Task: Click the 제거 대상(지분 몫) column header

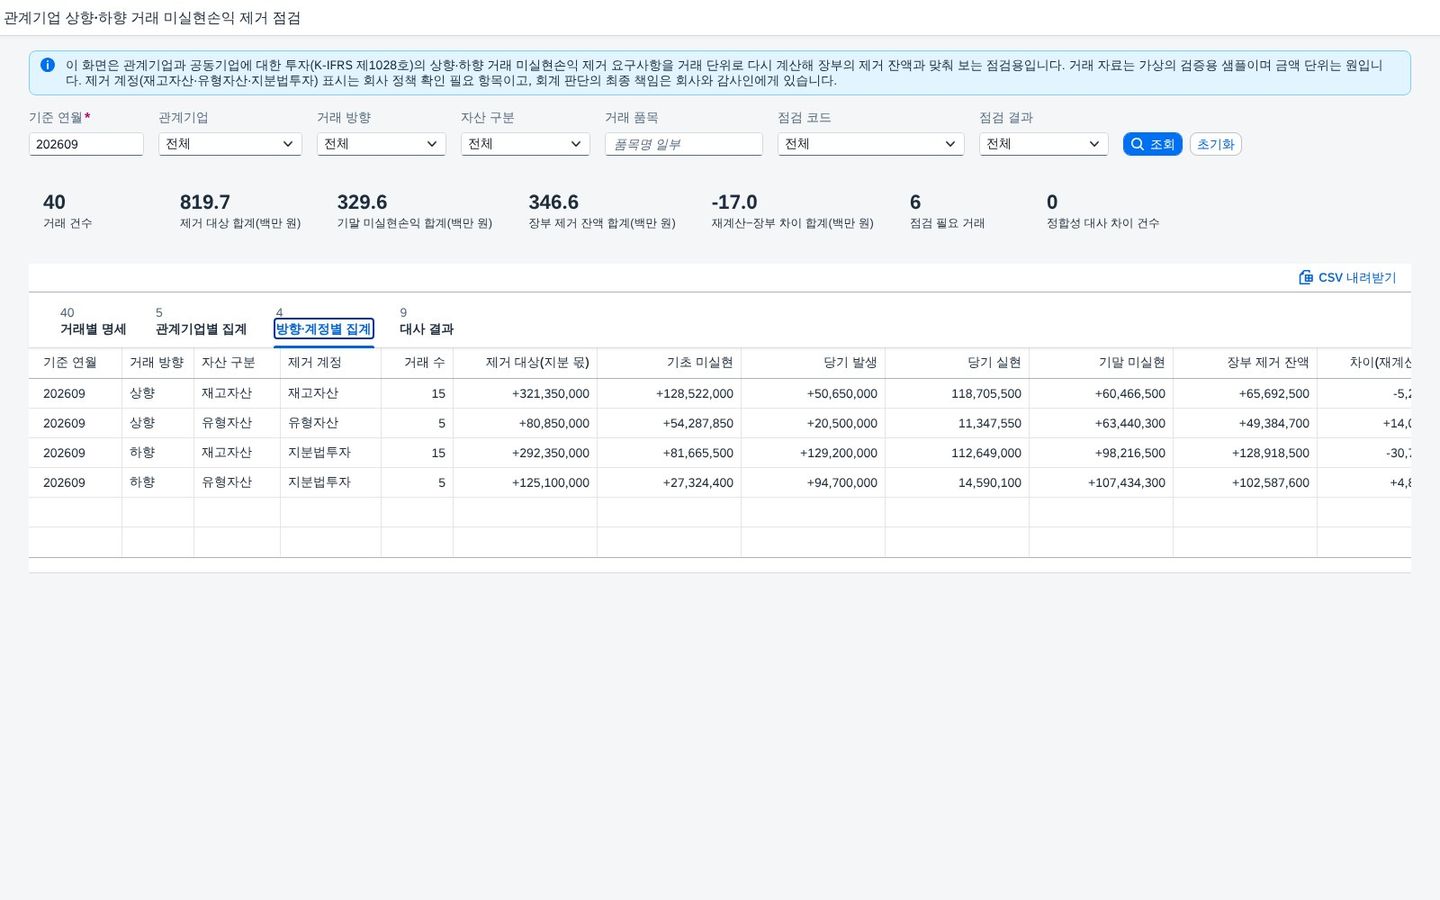Action: pos(525,362)
